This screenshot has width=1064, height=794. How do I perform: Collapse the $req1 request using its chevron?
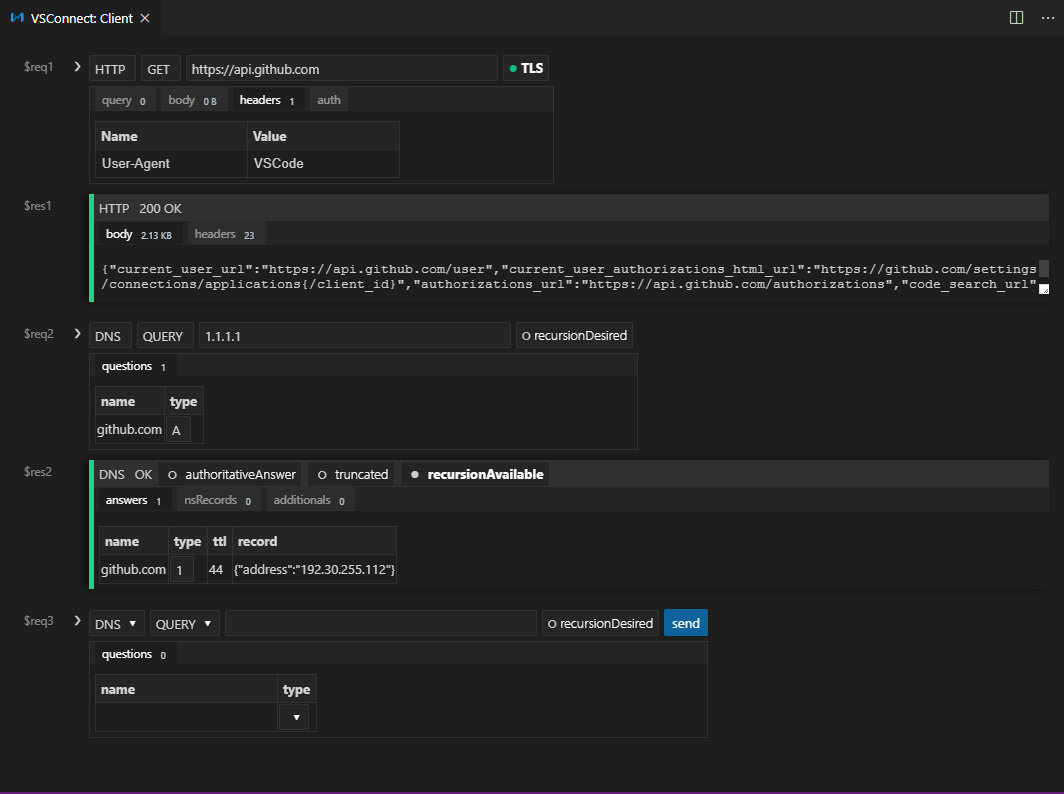pyautogui.click(x=77, y=66)
